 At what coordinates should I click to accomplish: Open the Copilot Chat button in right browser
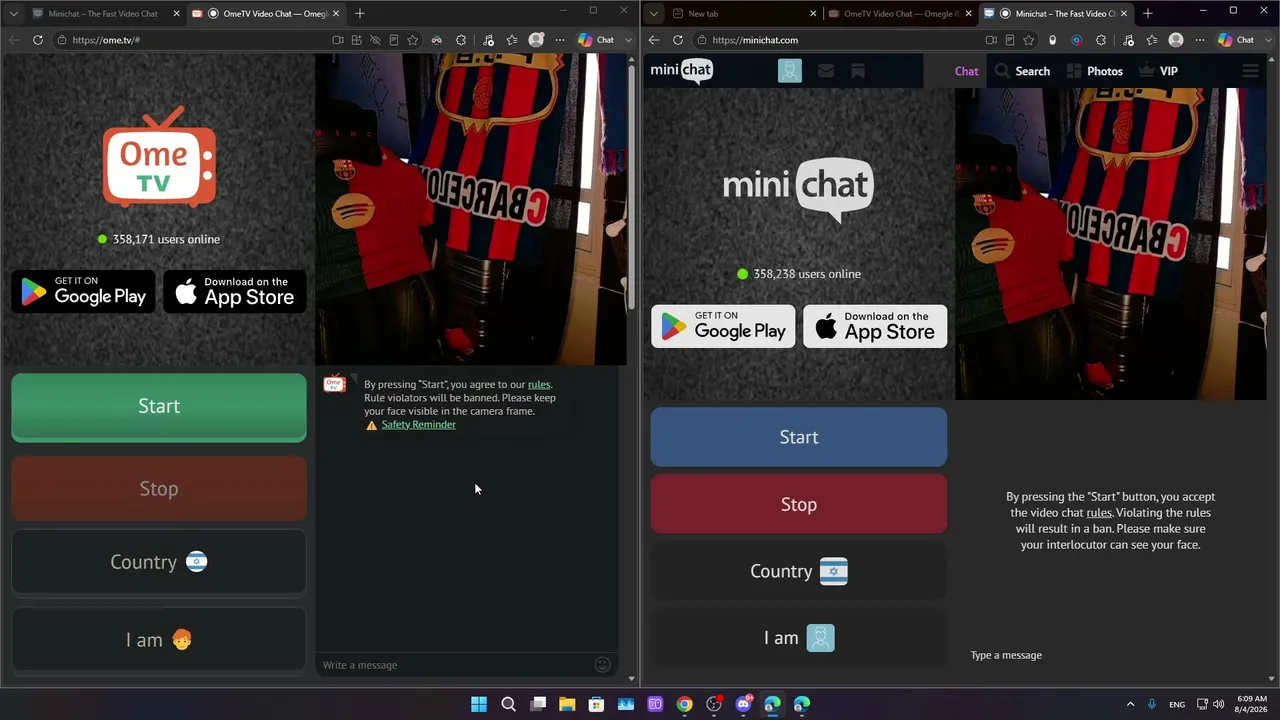click(1237, 40)
